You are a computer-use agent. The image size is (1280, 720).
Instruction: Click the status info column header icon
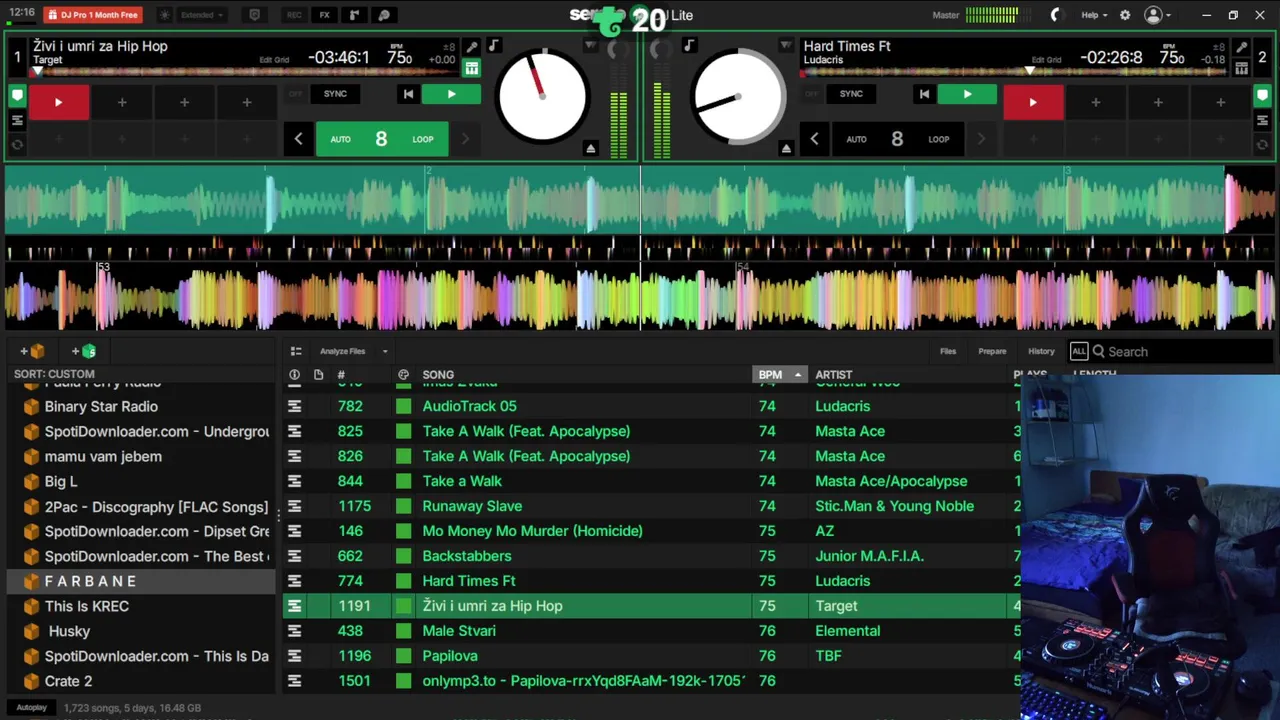(294, 375)
